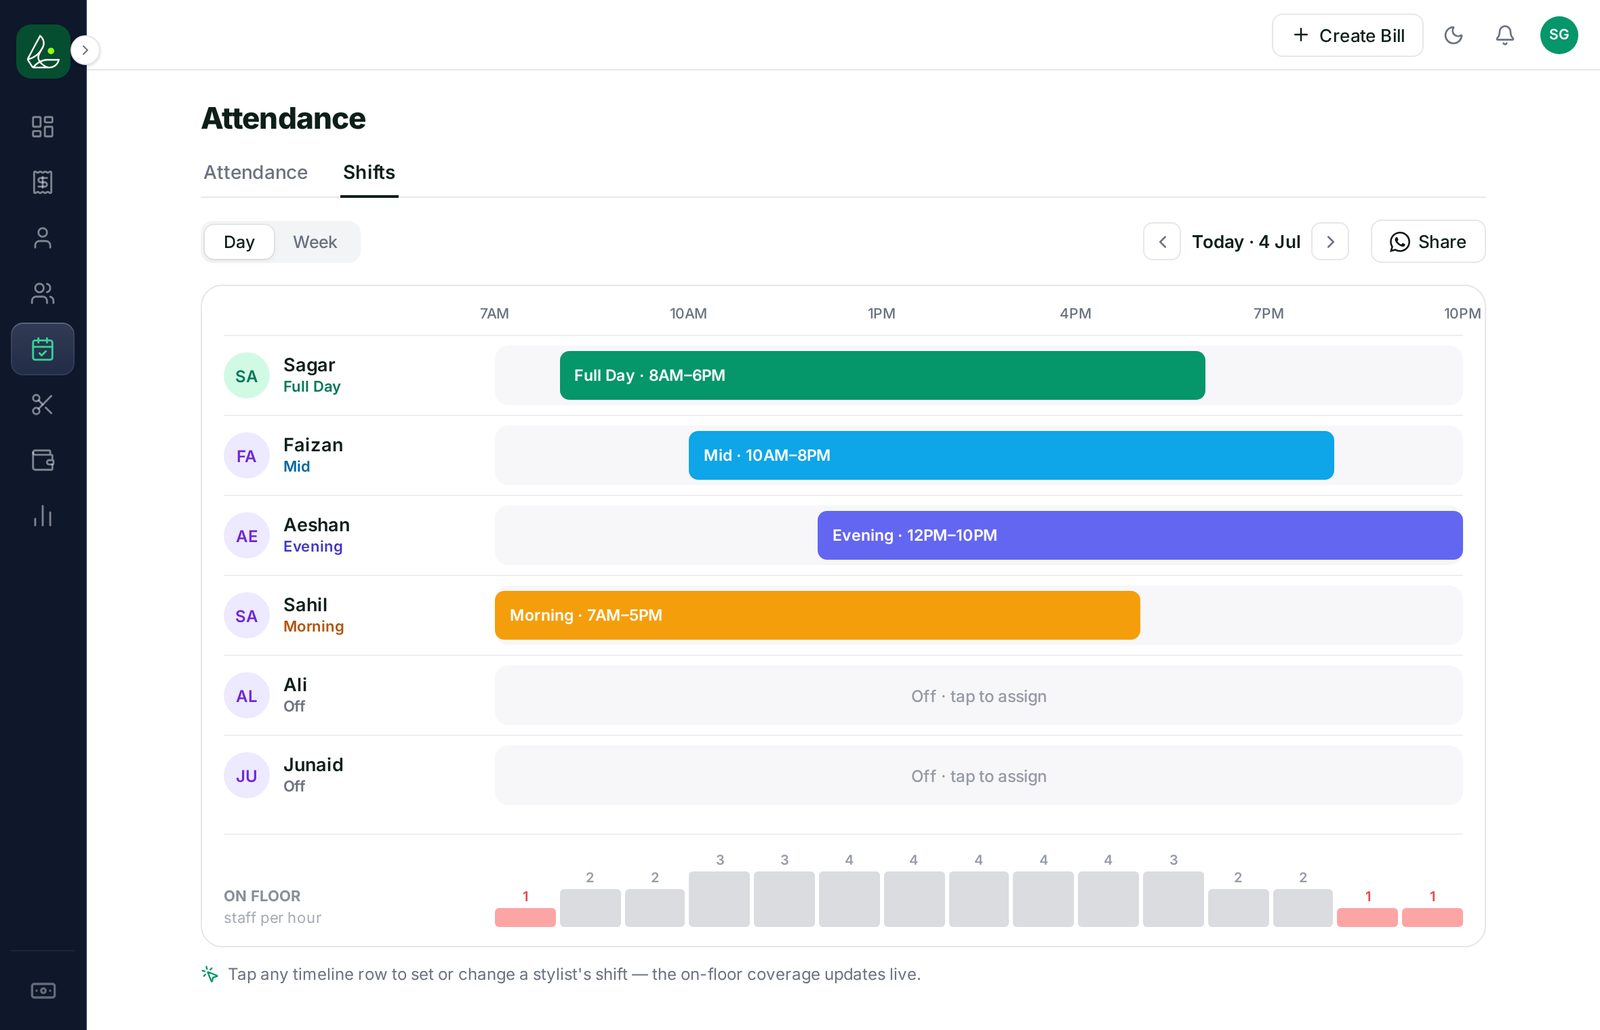Viewport: 1600px width, 1030px height.
Task: Share the schedule via WhatsApp
Action: point(1428,242)
